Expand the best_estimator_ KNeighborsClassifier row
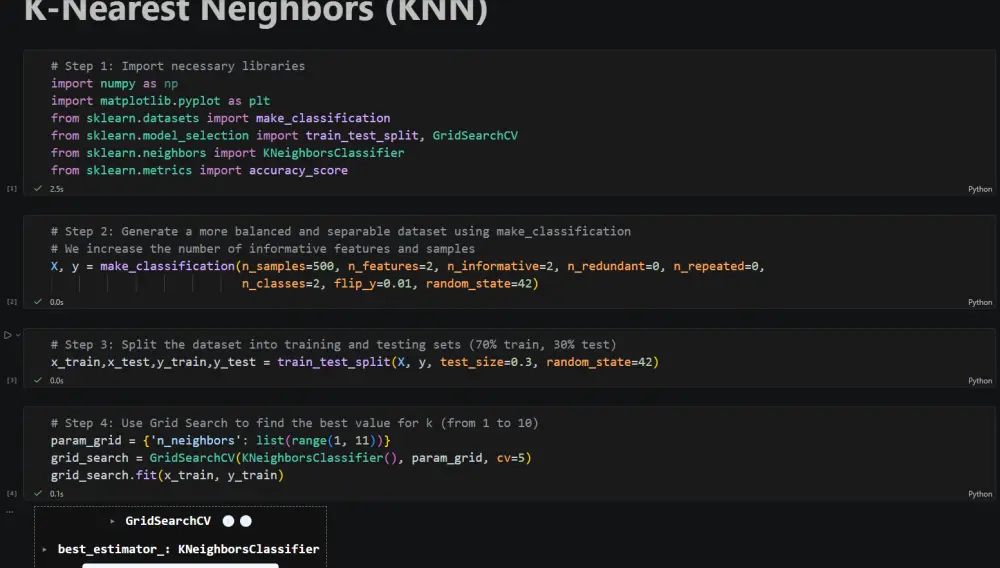 click(x=44, y=549)
